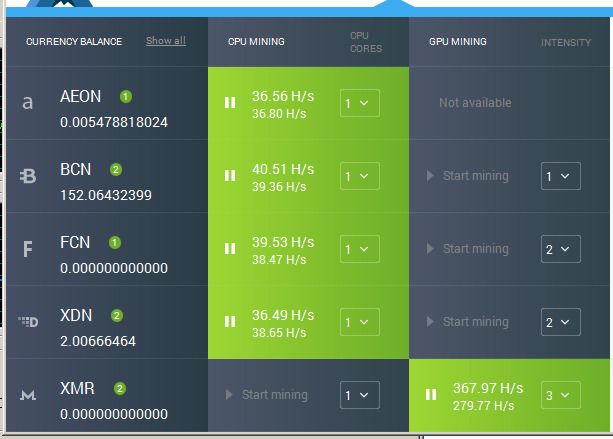
Task: Open XDN GPU intensity dropdown
Action: 561,322
